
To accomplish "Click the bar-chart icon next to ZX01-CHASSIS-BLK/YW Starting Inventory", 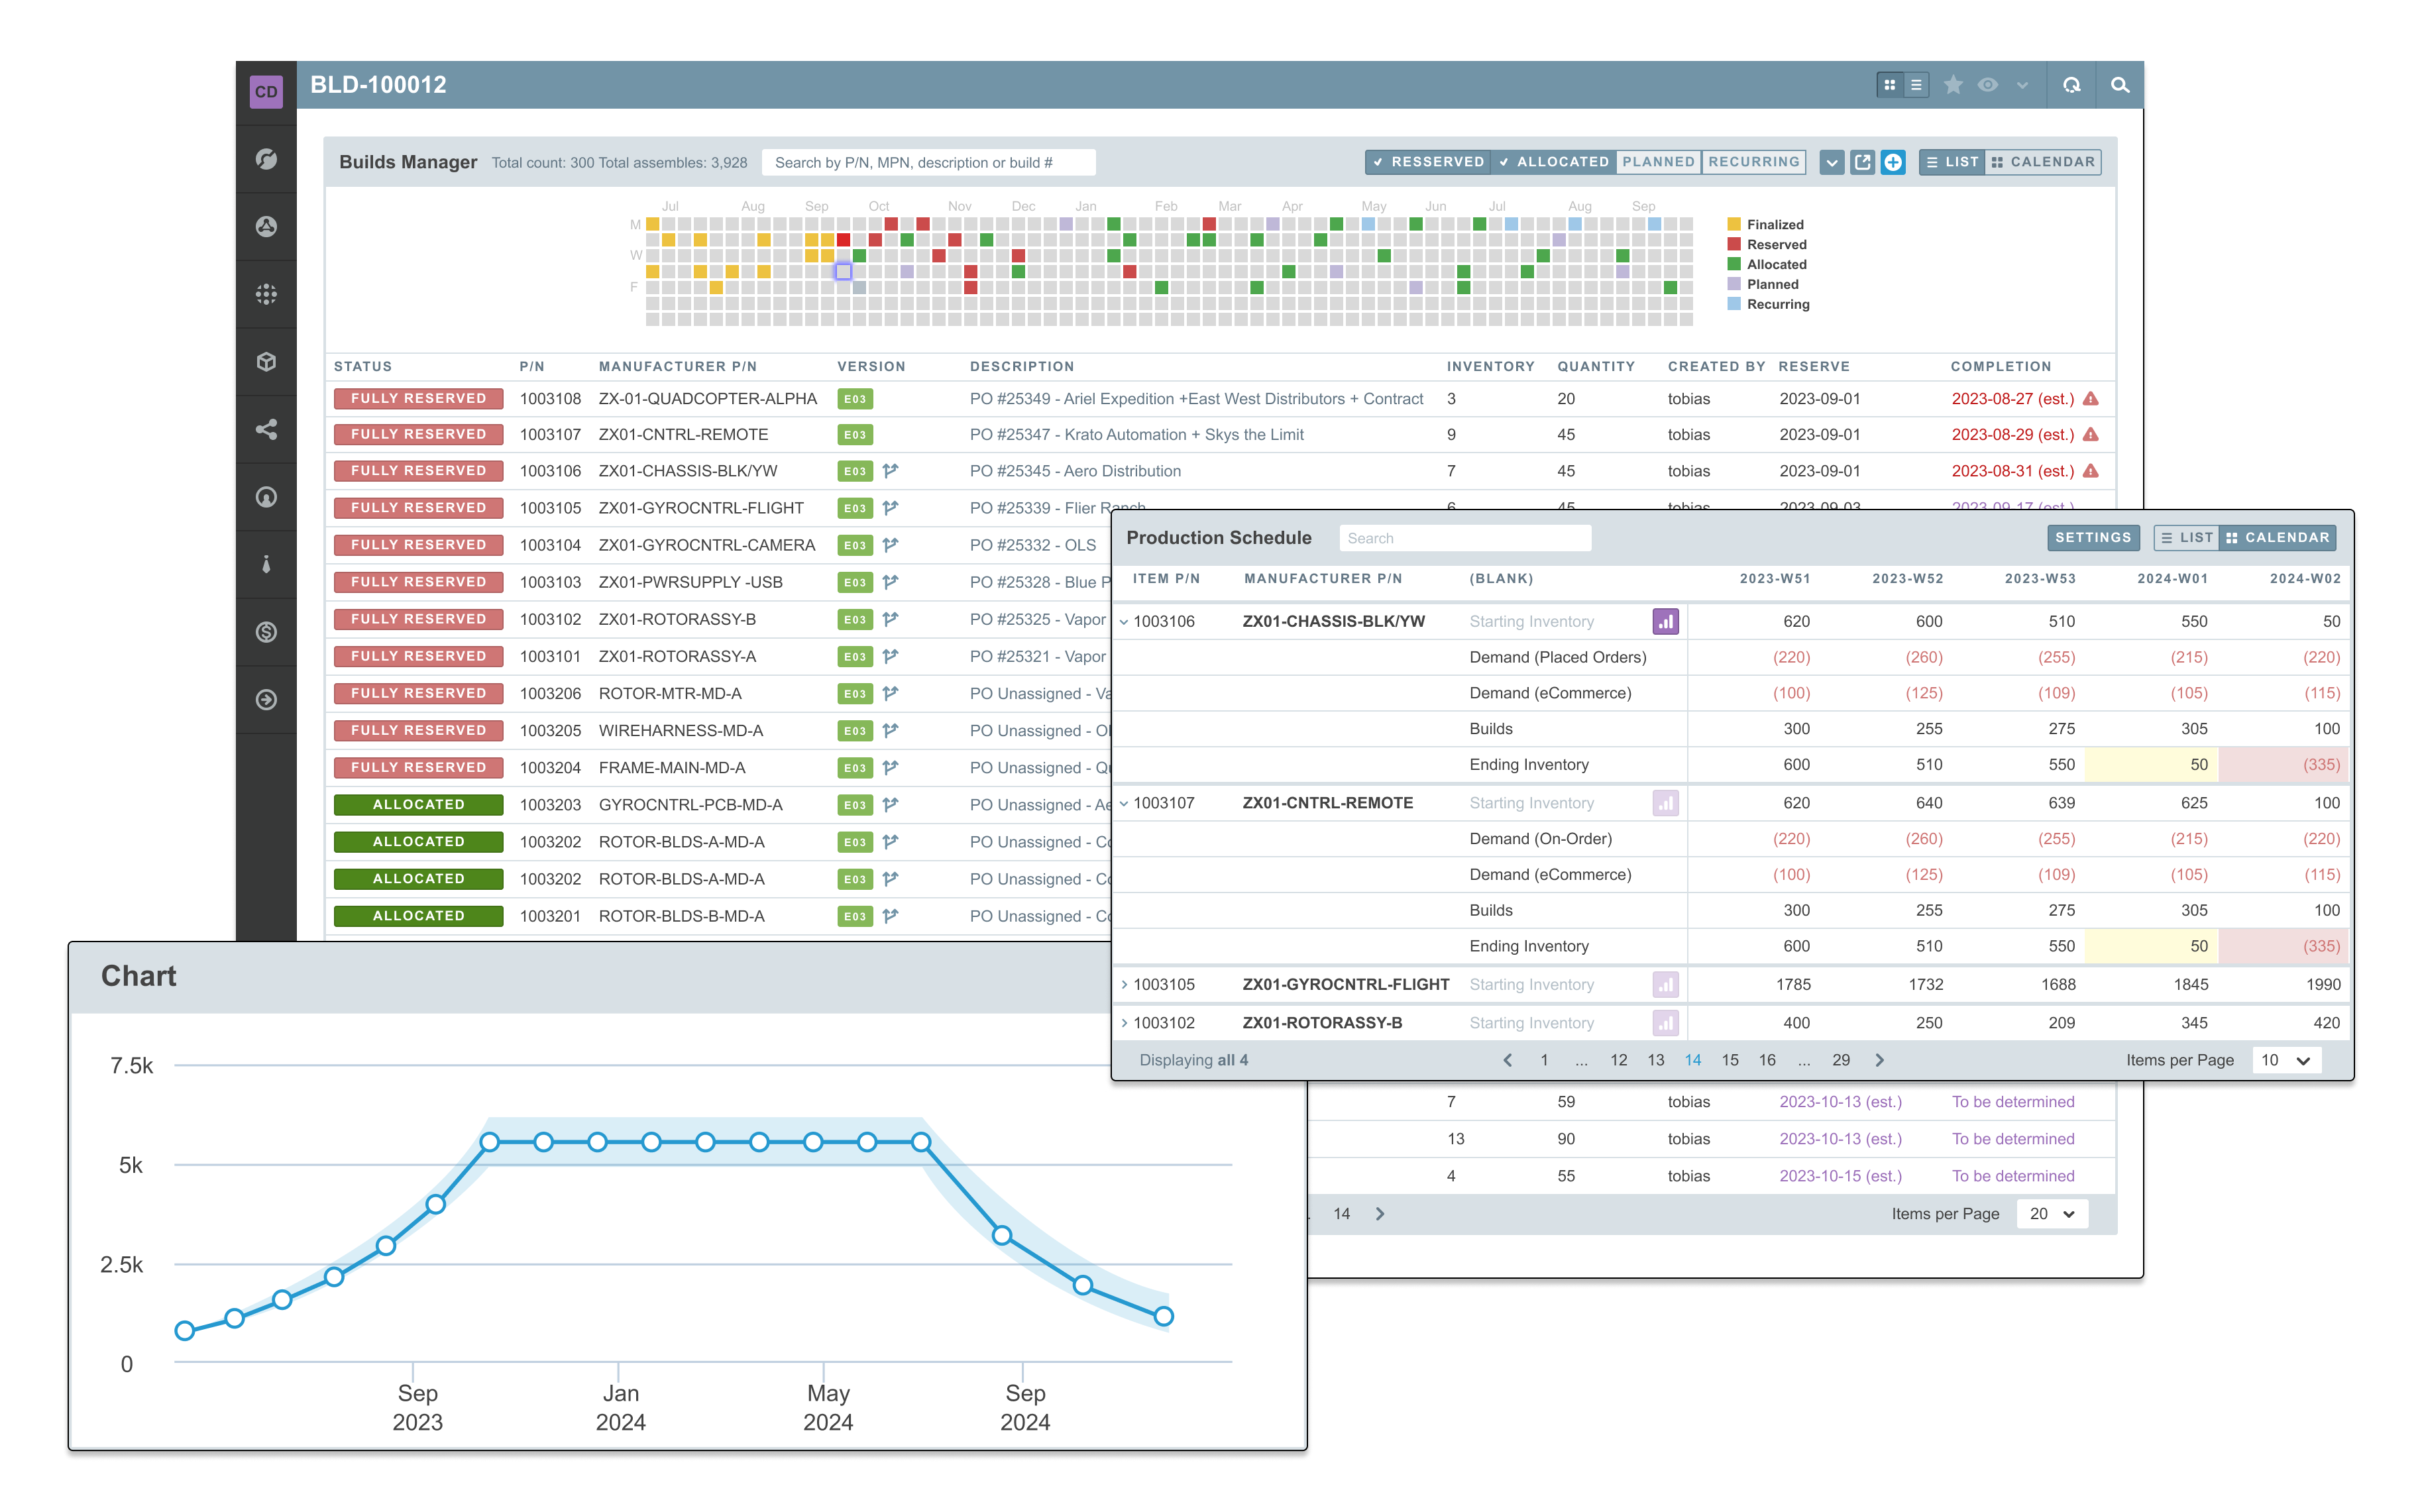I will 1665,621.
